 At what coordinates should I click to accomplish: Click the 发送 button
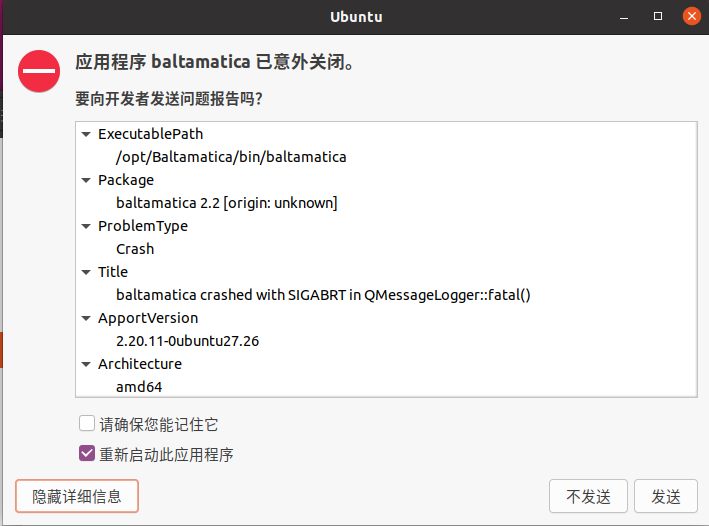pos(666,496)
